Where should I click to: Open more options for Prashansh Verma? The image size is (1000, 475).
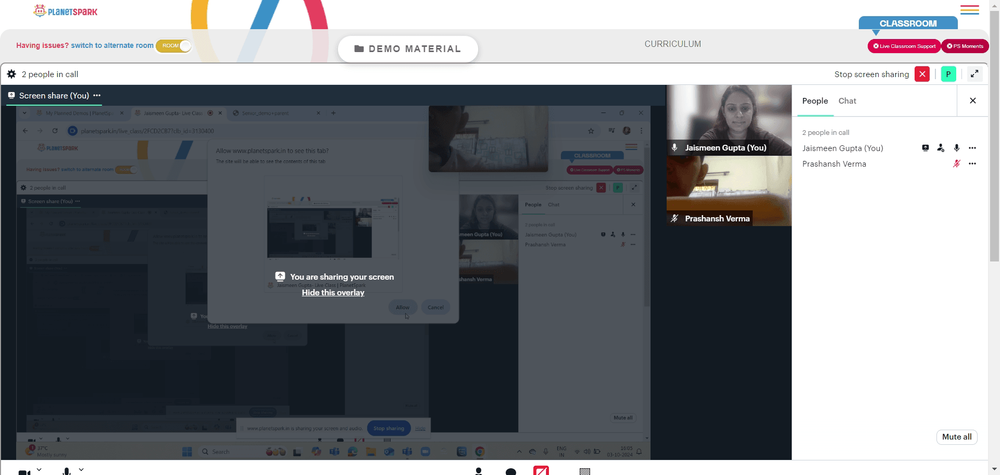(972, 164)
